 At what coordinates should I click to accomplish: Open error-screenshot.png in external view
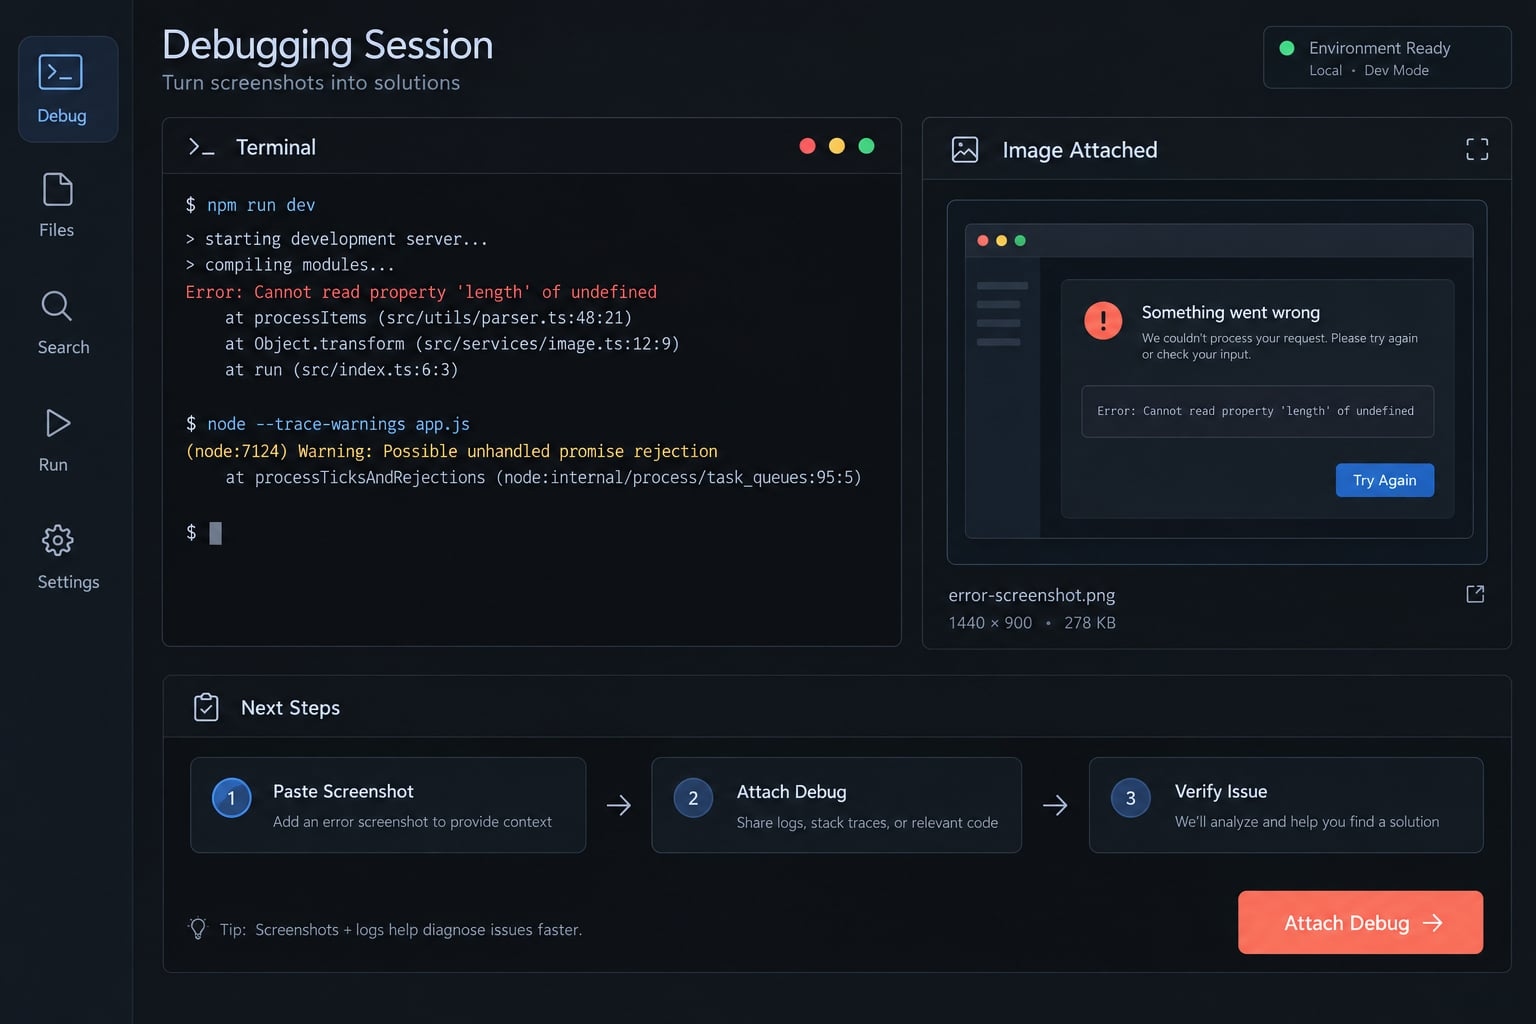[1475, 594]
